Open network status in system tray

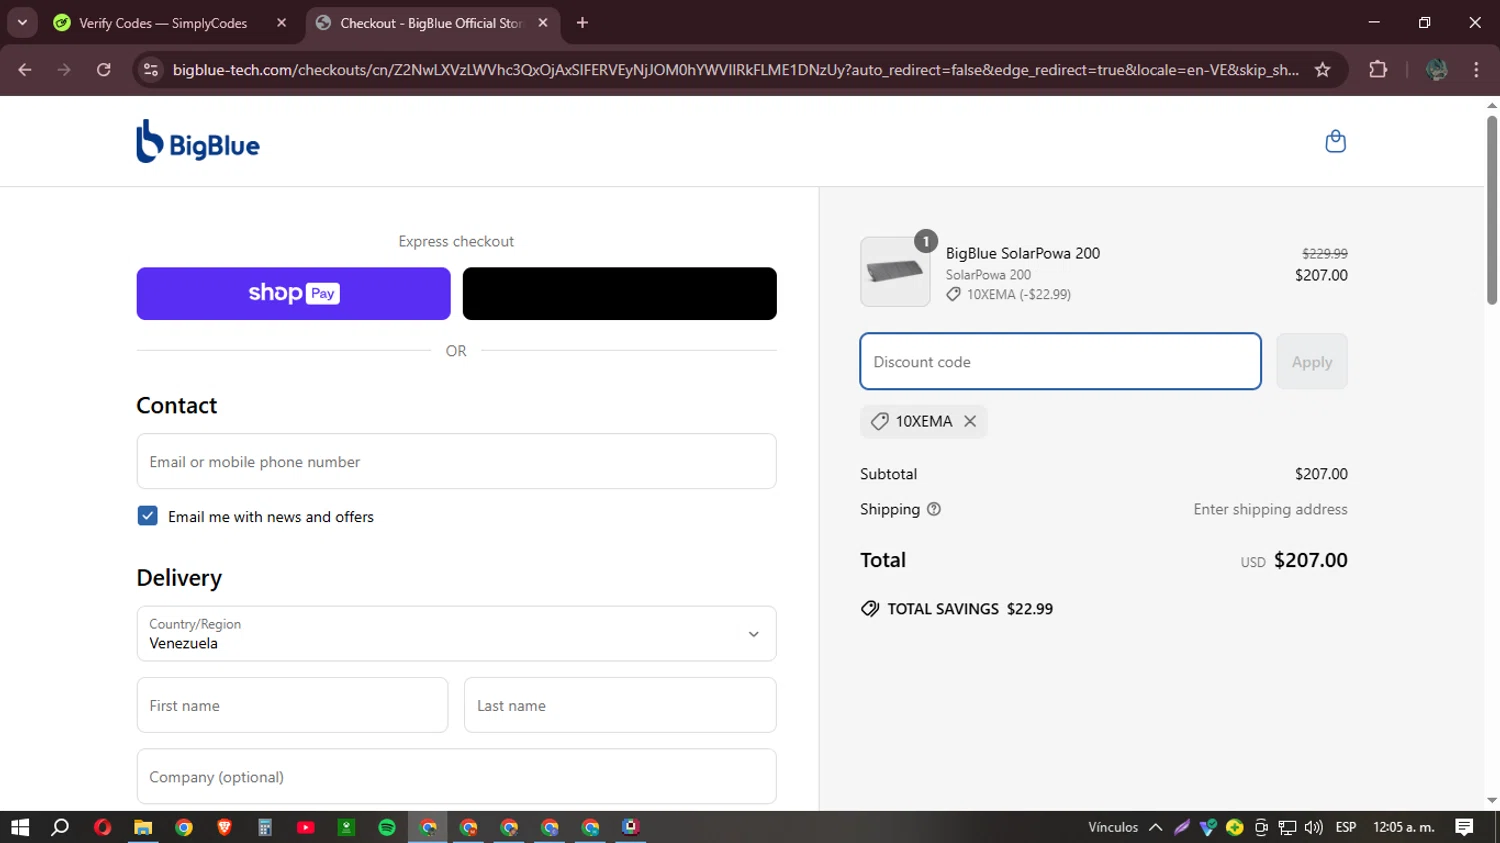1287,827
